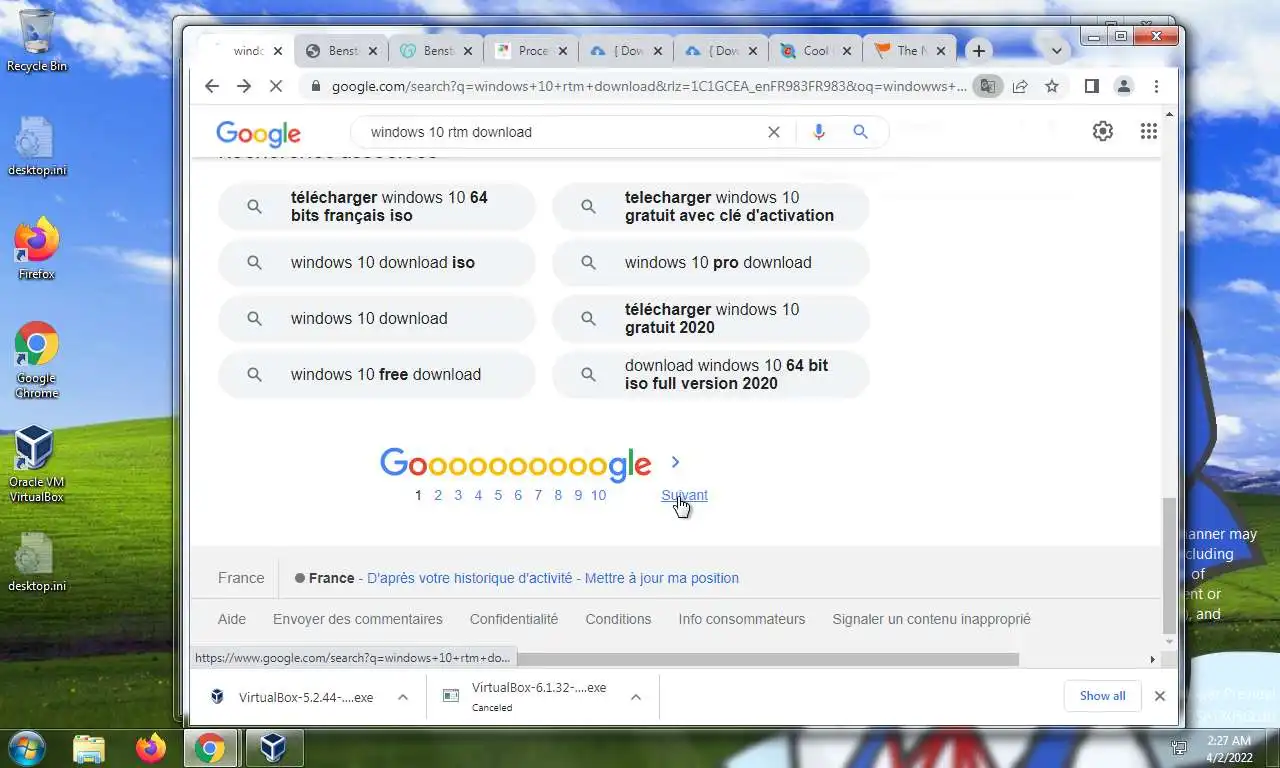
Task: Select the plain windows 10 download suggestion
Action: 377,318
